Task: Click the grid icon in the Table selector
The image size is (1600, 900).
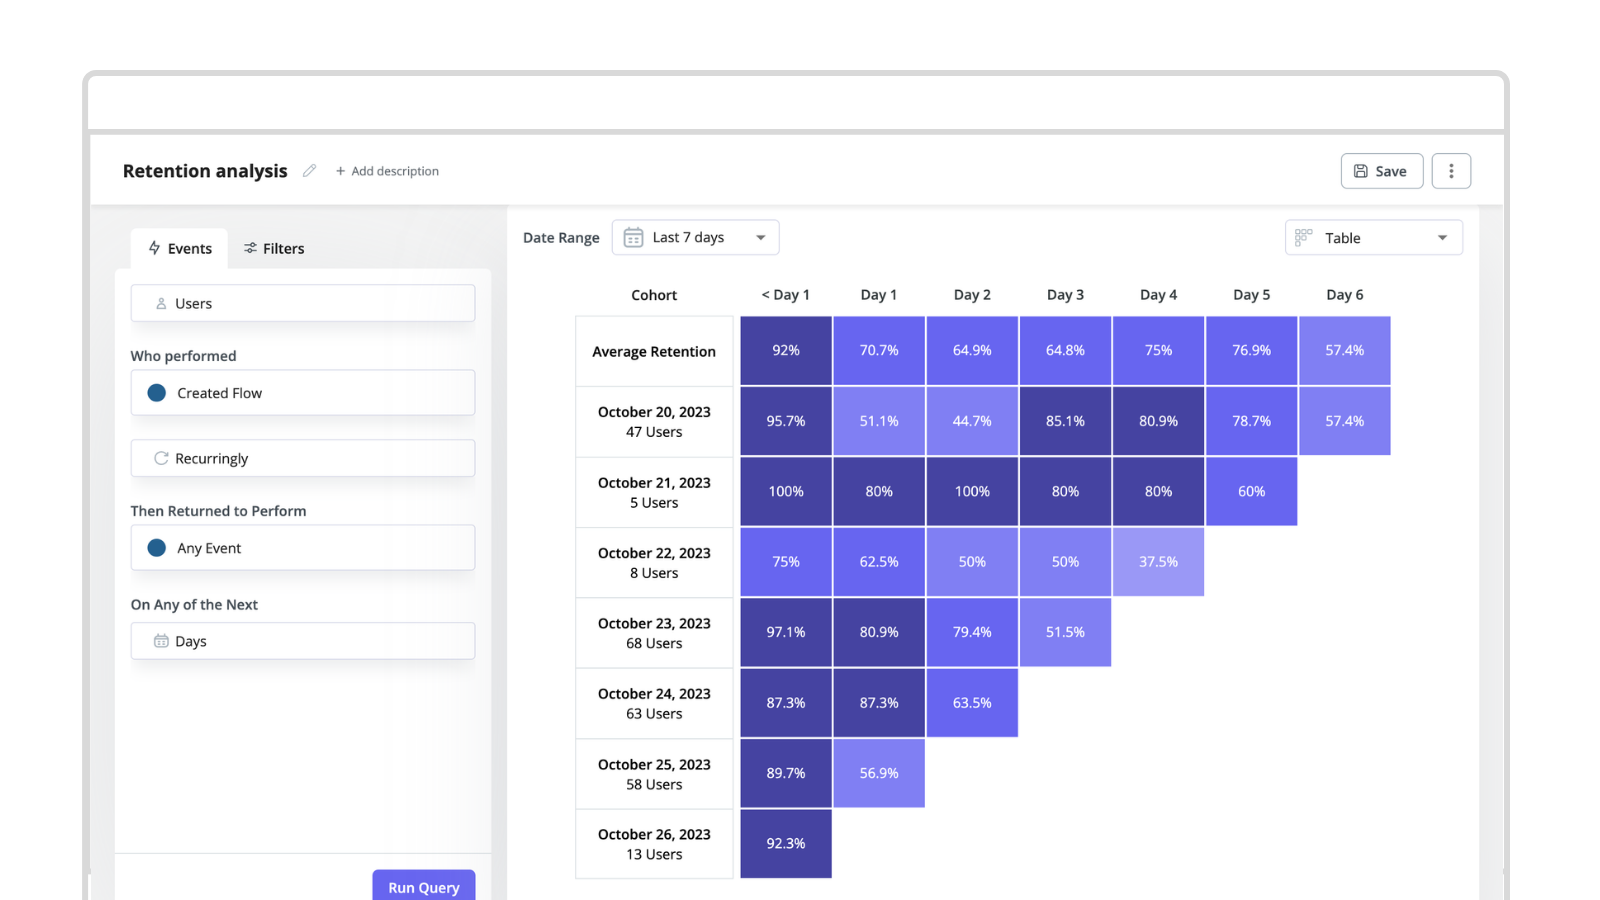Action: [x=1303, y=237]
